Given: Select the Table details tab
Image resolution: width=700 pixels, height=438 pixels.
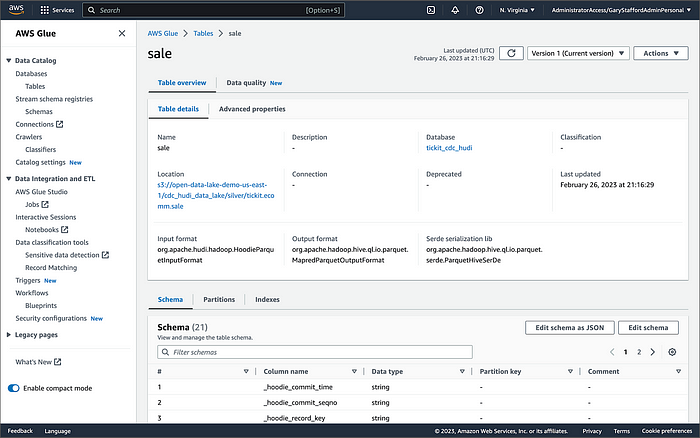Looking at the screenshot, I should coord(178,109).
